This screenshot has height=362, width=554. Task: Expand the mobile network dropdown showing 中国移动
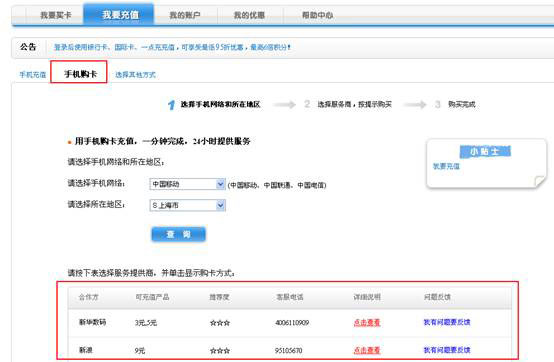pos(188,184)
